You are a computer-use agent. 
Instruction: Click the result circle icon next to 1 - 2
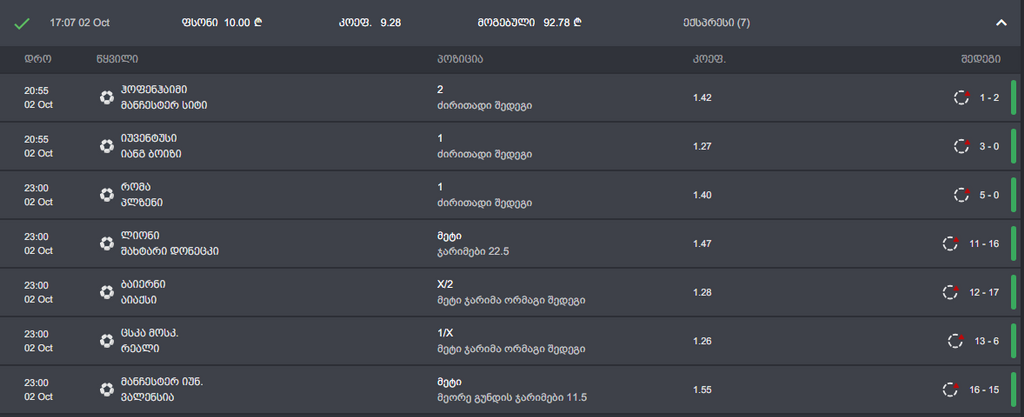961,97
